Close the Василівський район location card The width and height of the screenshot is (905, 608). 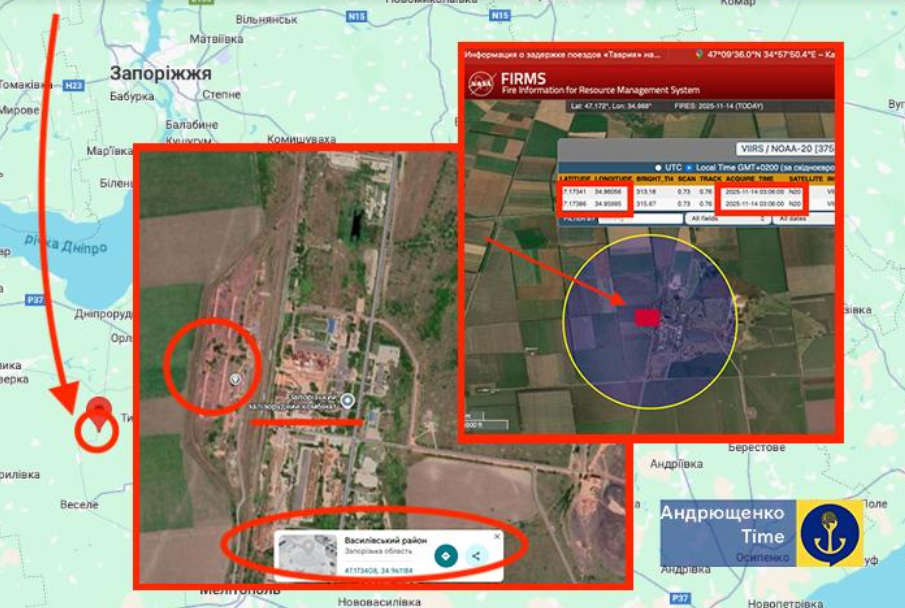[497, 537]
